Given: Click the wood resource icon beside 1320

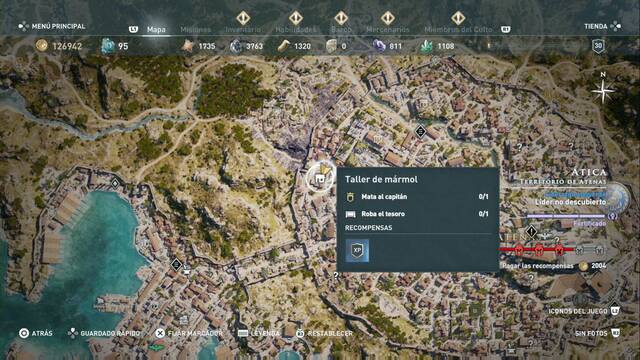Looking at the screenshot, I should (284, 46).
